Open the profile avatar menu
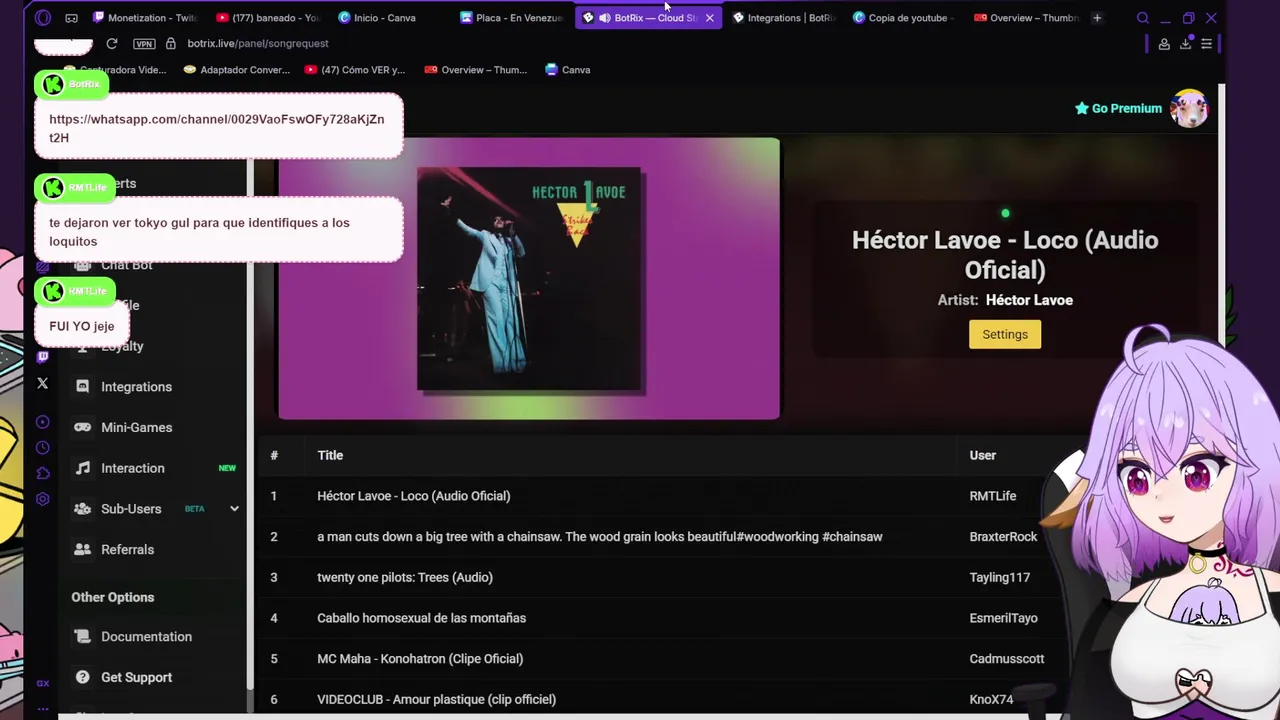Screen dimensions: 1280x720 1189,108
